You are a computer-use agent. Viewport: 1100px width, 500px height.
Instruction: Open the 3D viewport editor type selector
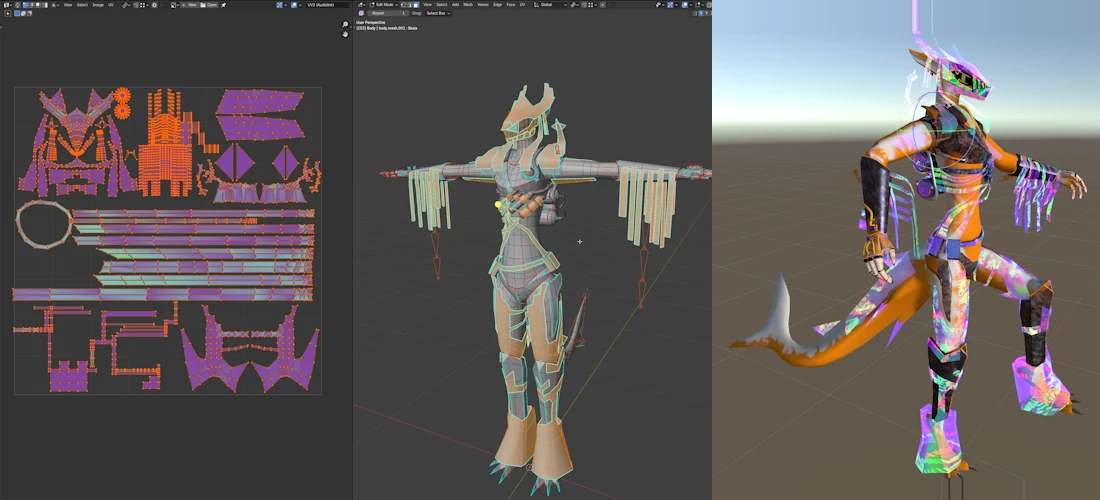pyautogui.click(x=361, y=5)
